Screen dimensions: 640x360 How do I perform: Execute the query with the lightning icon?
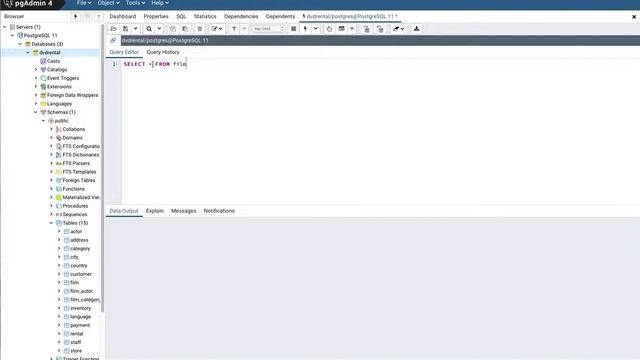tap(305, 29)
